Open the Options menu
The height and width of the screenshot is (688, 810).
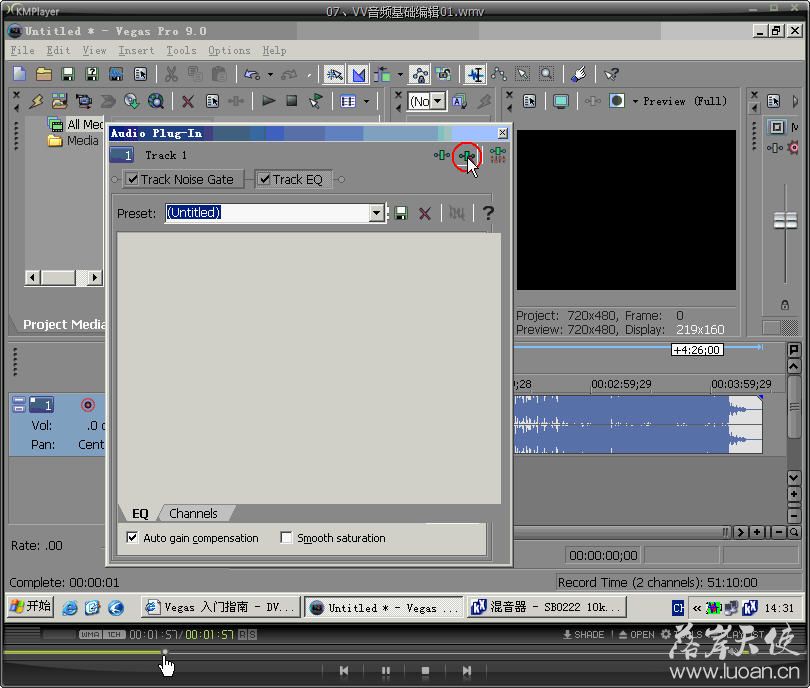tap(229, 50)
